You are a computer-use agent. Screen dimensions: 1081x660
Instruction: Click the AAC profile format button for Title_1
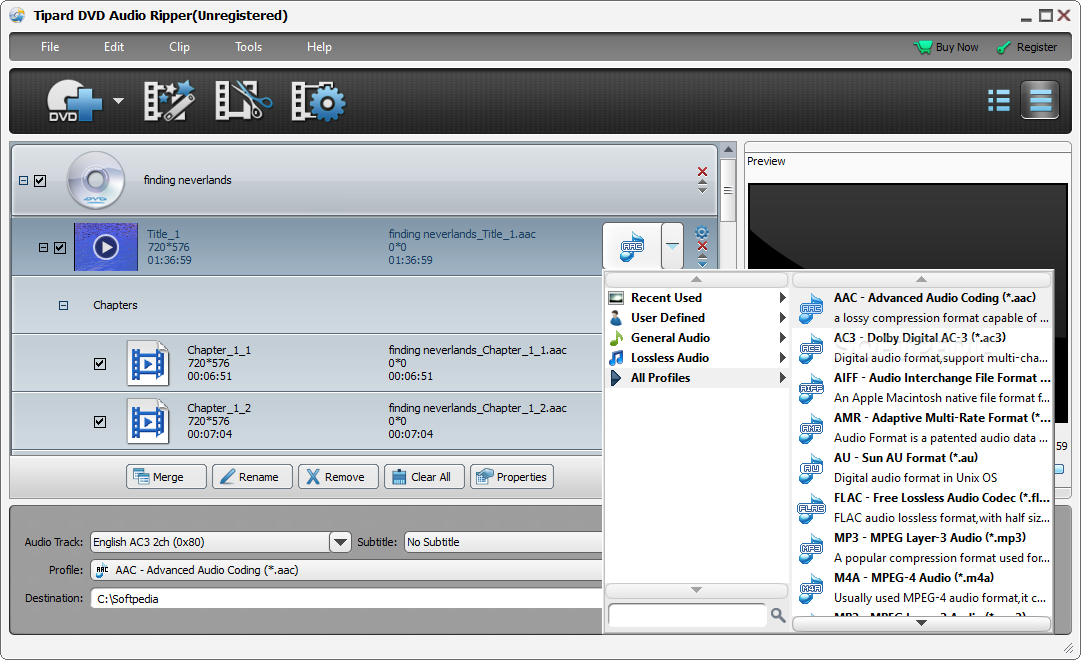click(x=632, y=246)
